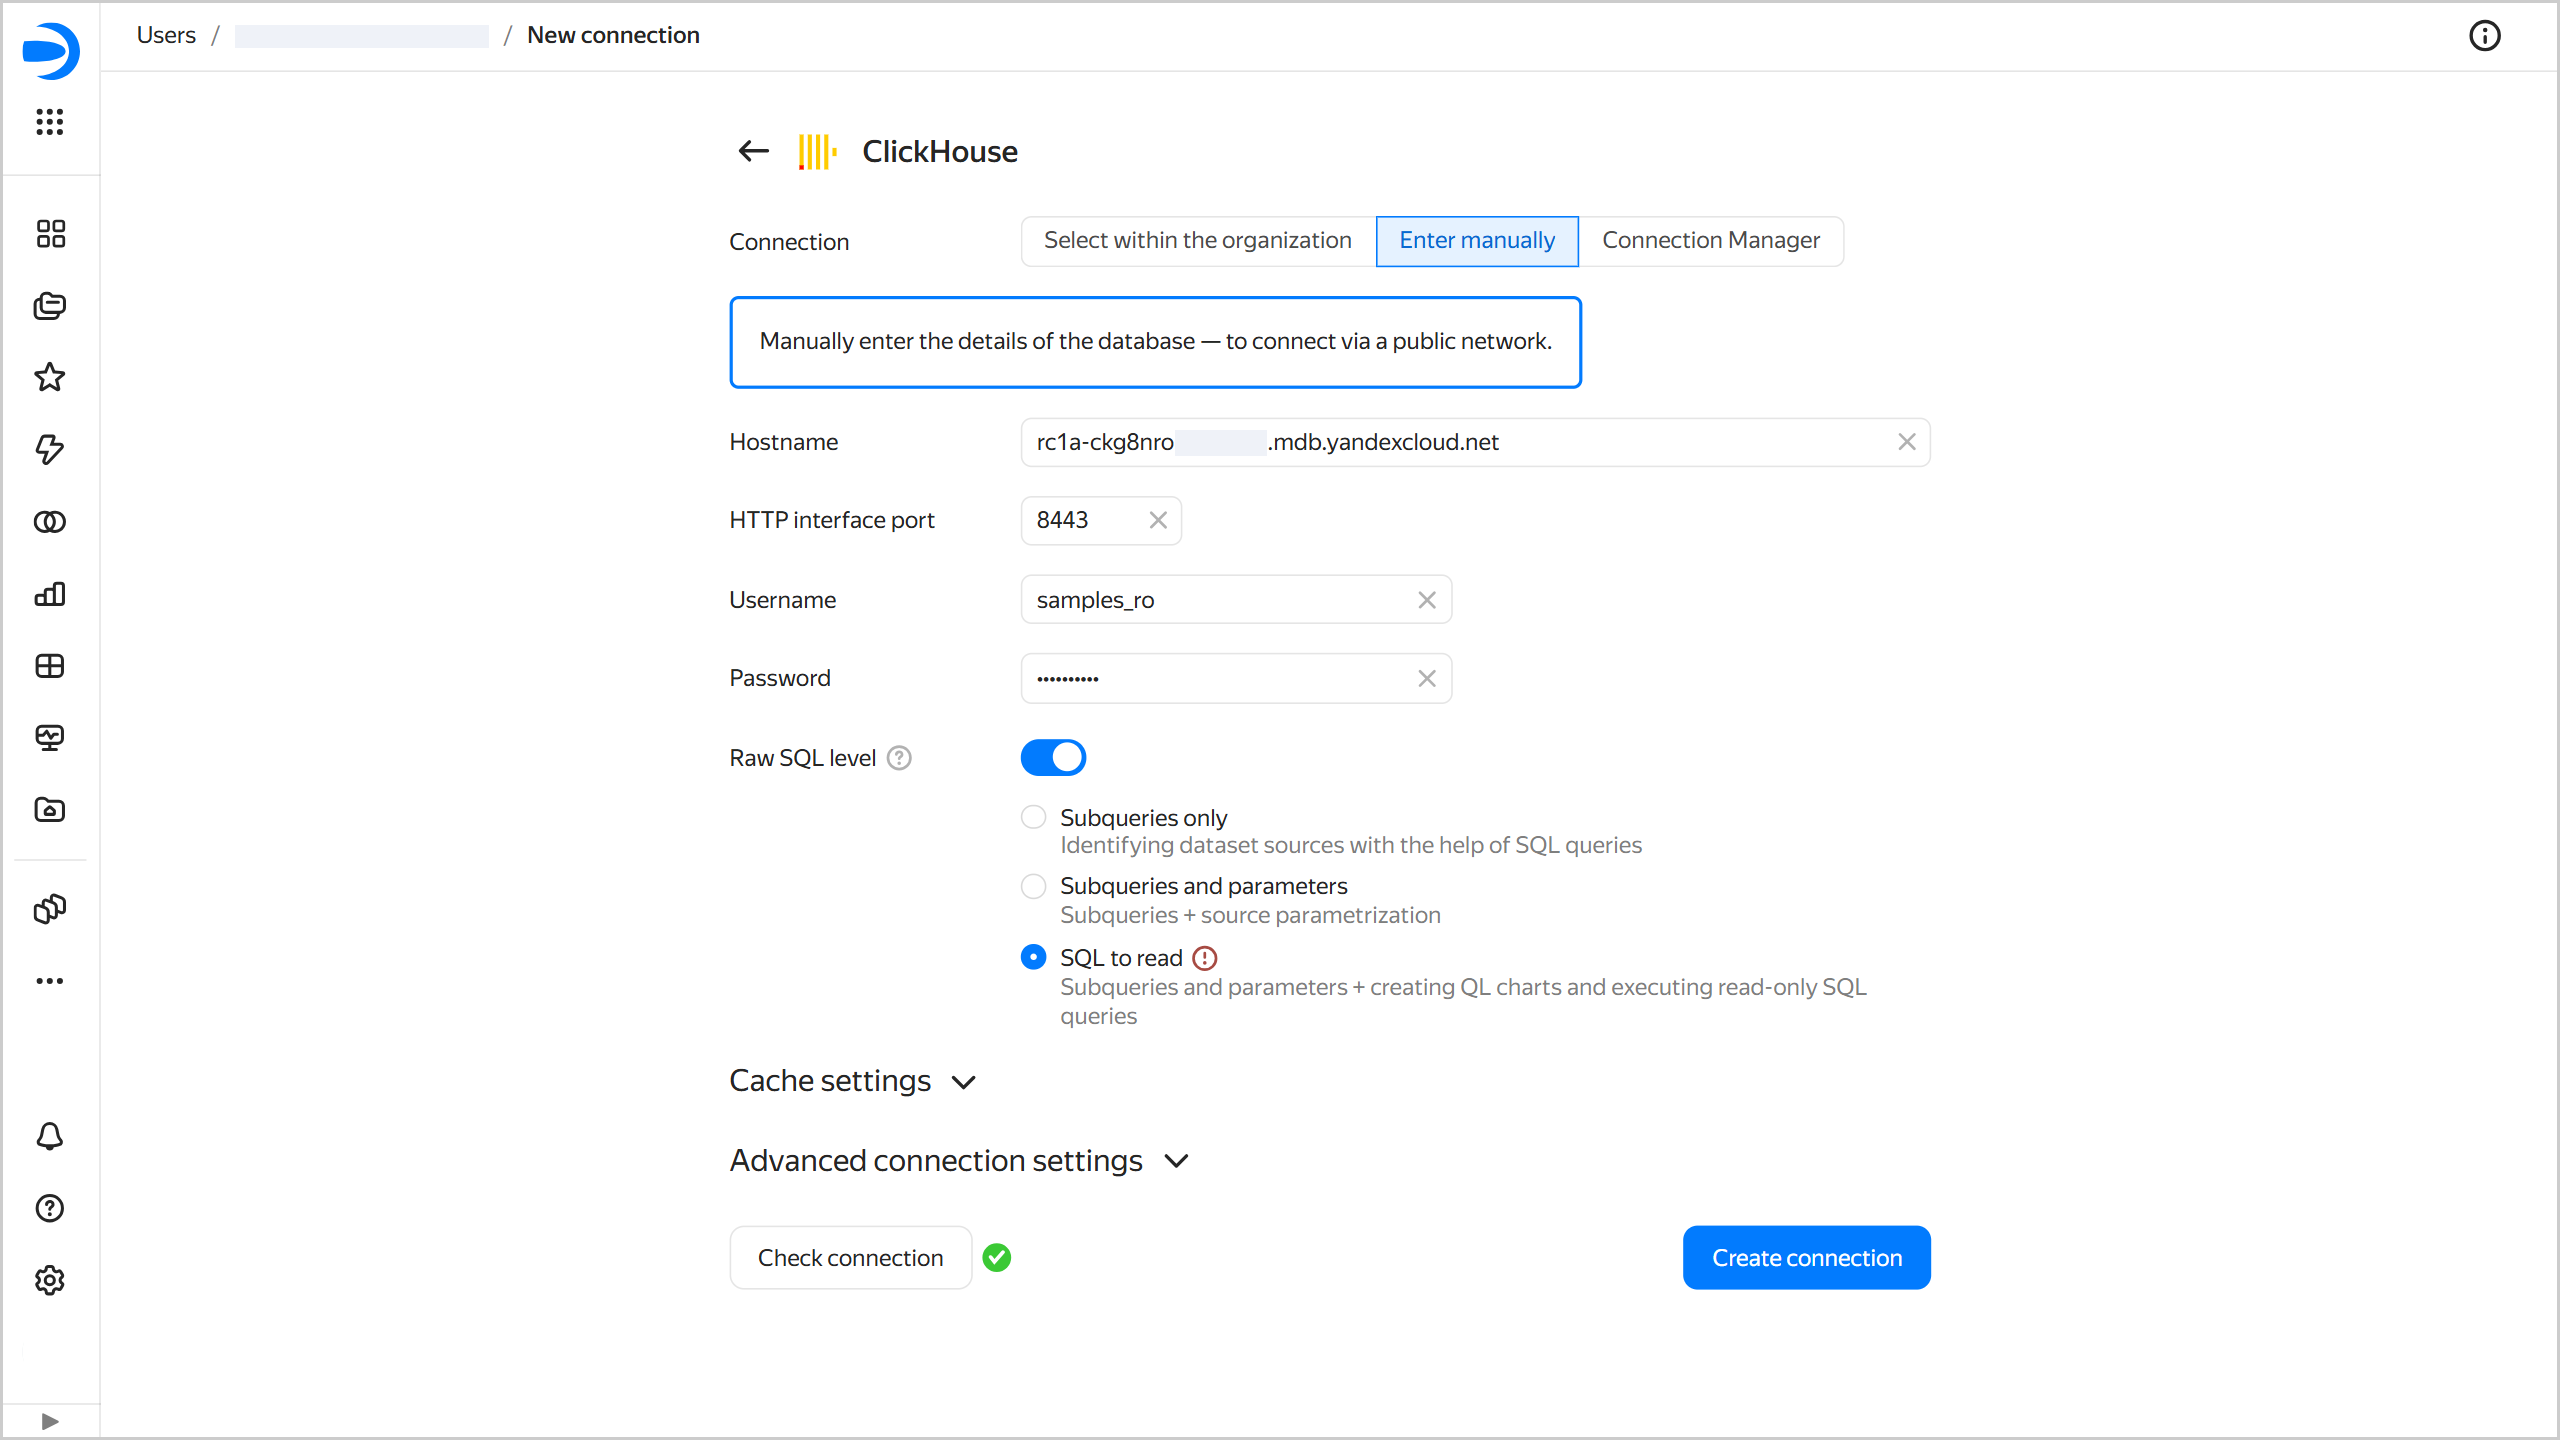Focus the Username input field
This screenshot has height=1440, width=2560.
1236,600
